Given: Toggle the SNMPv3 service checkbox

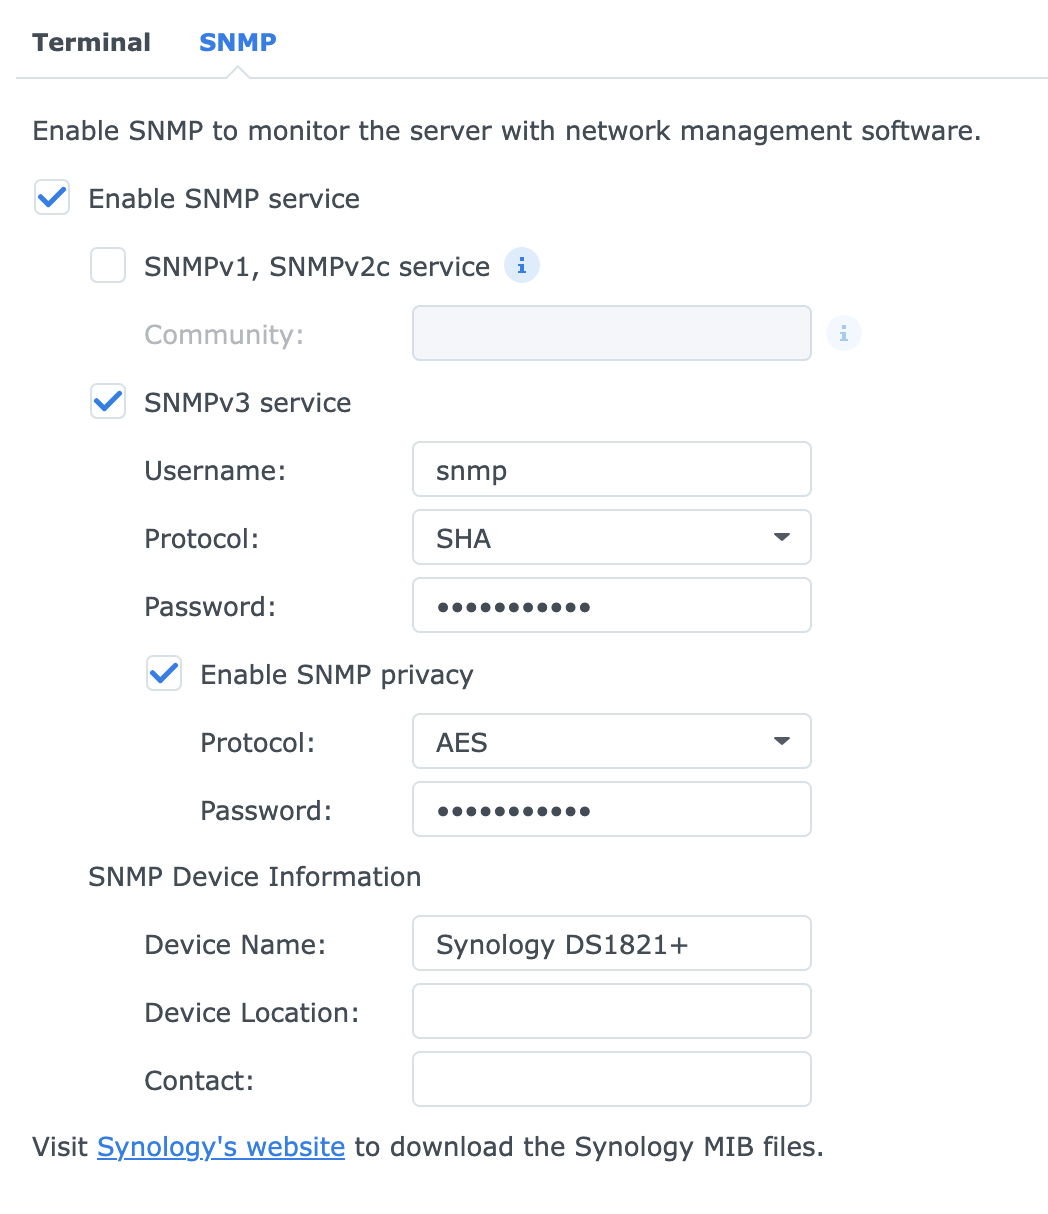Looking at the screenshot, I should pyautogui.click(x=108, y=403).
